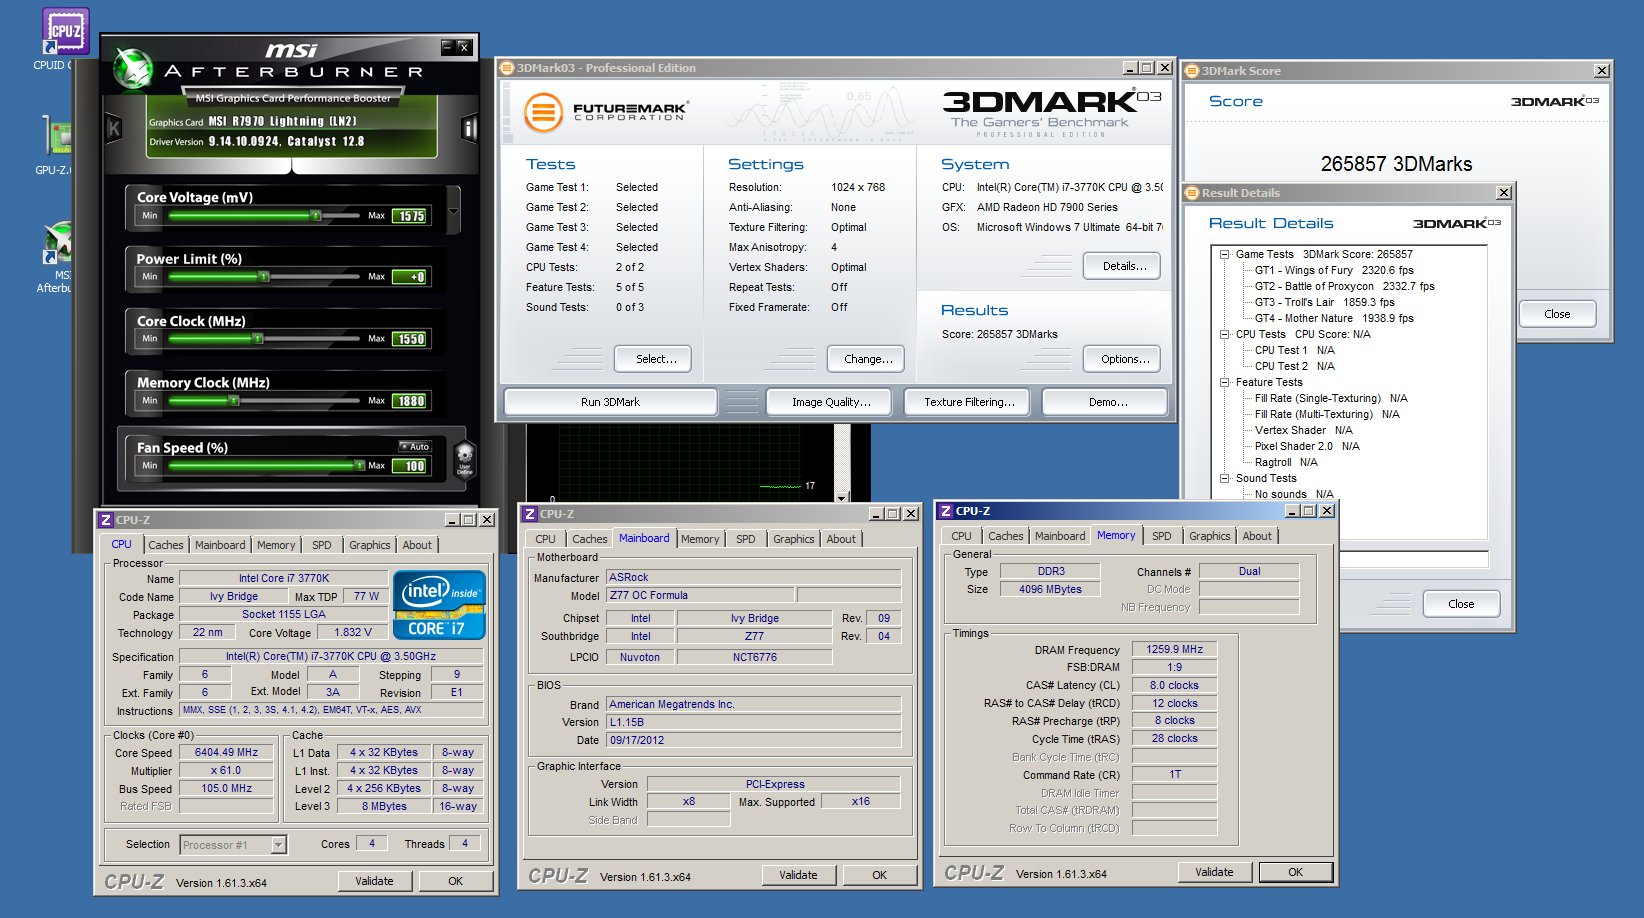Toggle the Auto fan speed button
1644x918 pixels.
(x=415, y=447)
